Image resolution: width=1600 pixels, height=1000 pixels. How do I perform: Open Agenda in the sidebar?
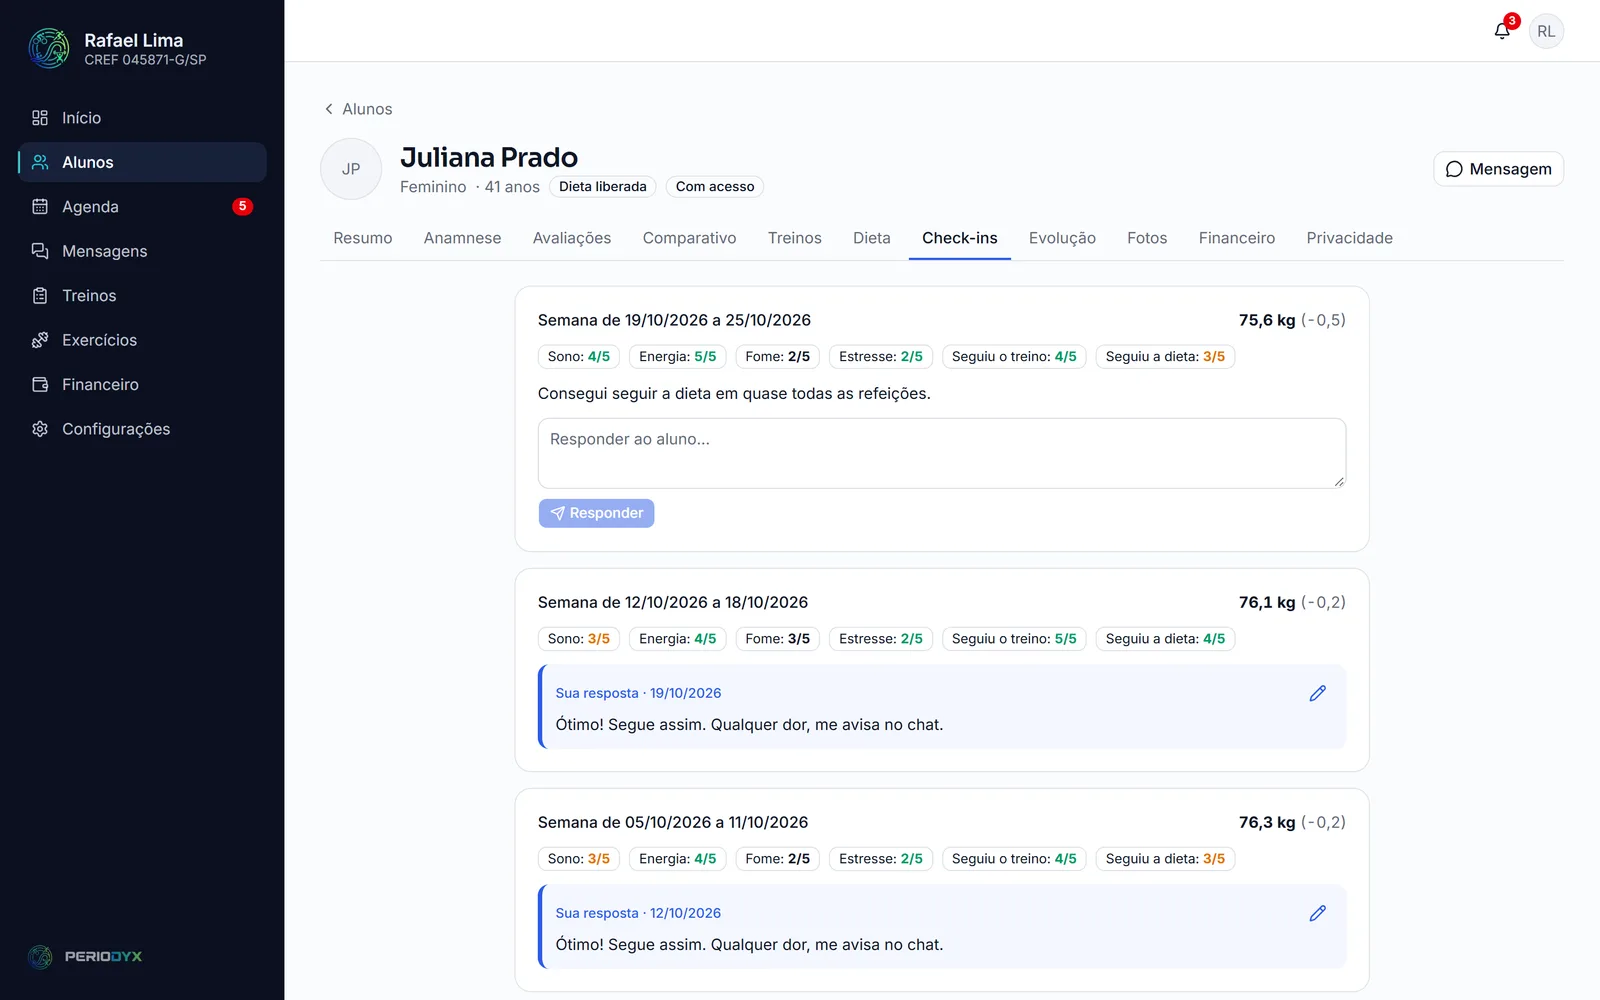click(x=142, y=207)
